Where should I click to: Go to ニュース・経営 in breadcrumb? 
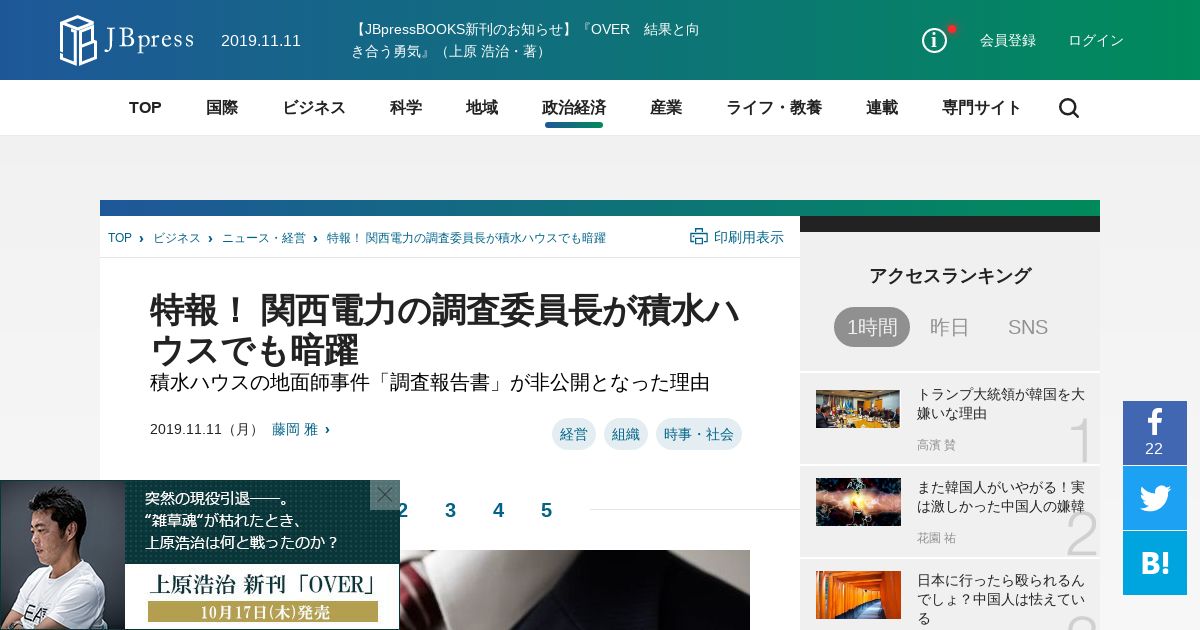pos(264,238)
